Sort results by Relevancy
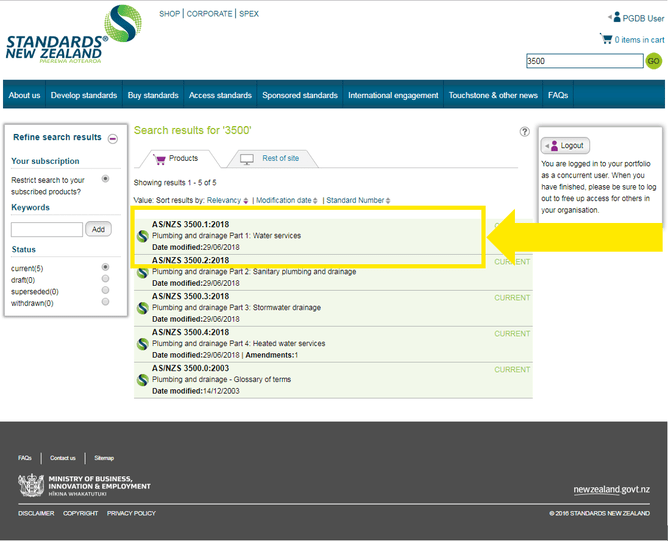This screenshot has width=668, height=541. tap(226, 200)
